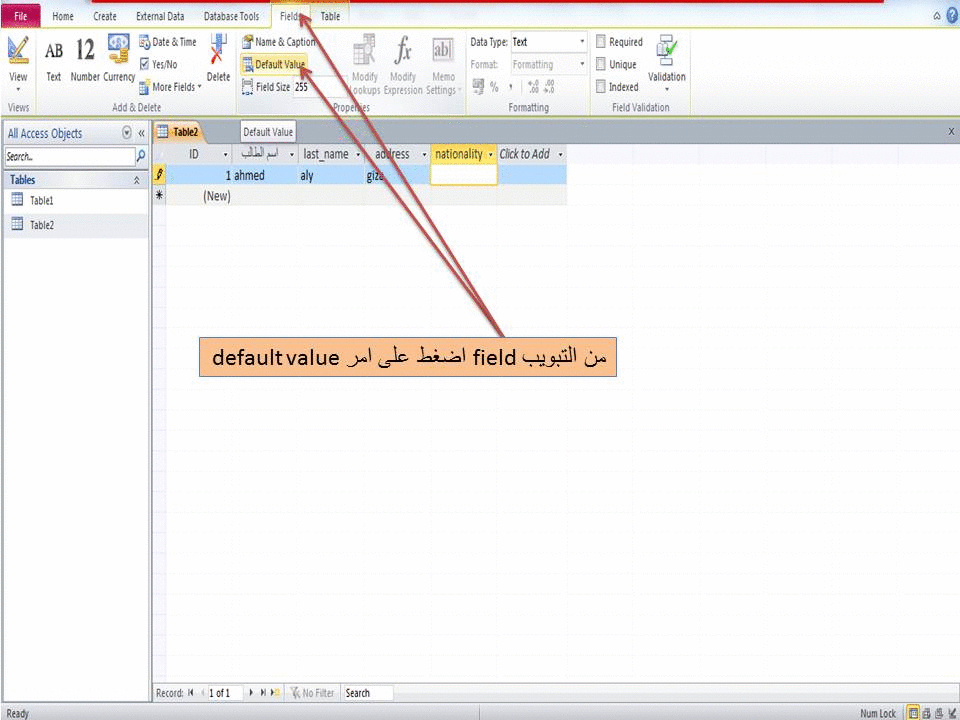
Task: Click the Memo Settings icon
Action: coord(441,60)
